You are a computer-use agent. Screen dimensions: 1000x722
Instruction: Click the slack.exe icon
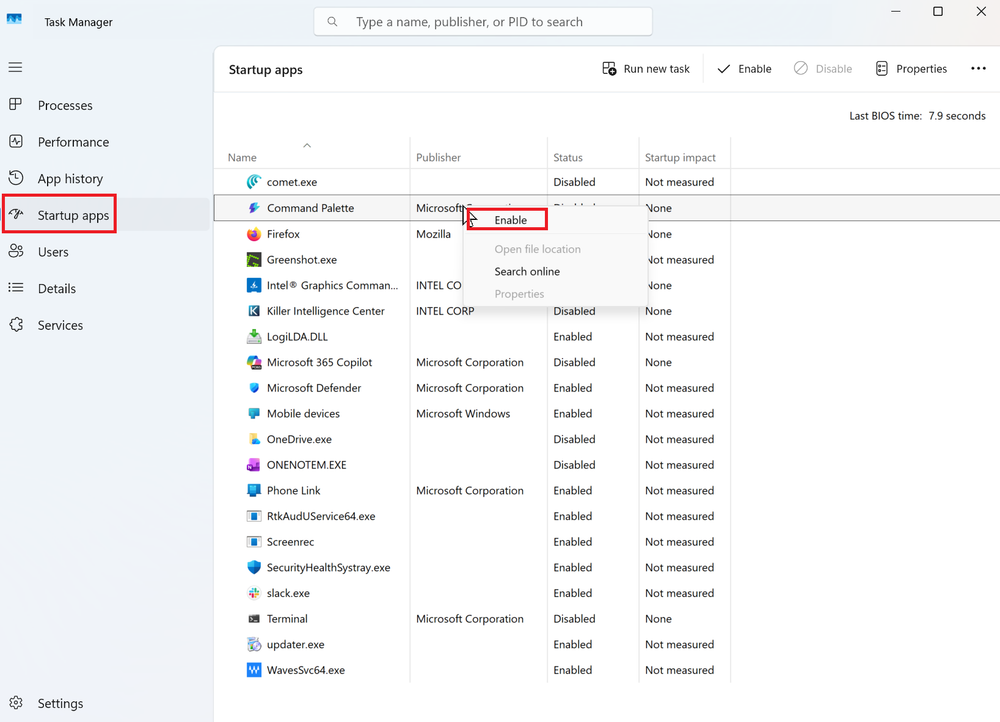(x=254, y=593)
